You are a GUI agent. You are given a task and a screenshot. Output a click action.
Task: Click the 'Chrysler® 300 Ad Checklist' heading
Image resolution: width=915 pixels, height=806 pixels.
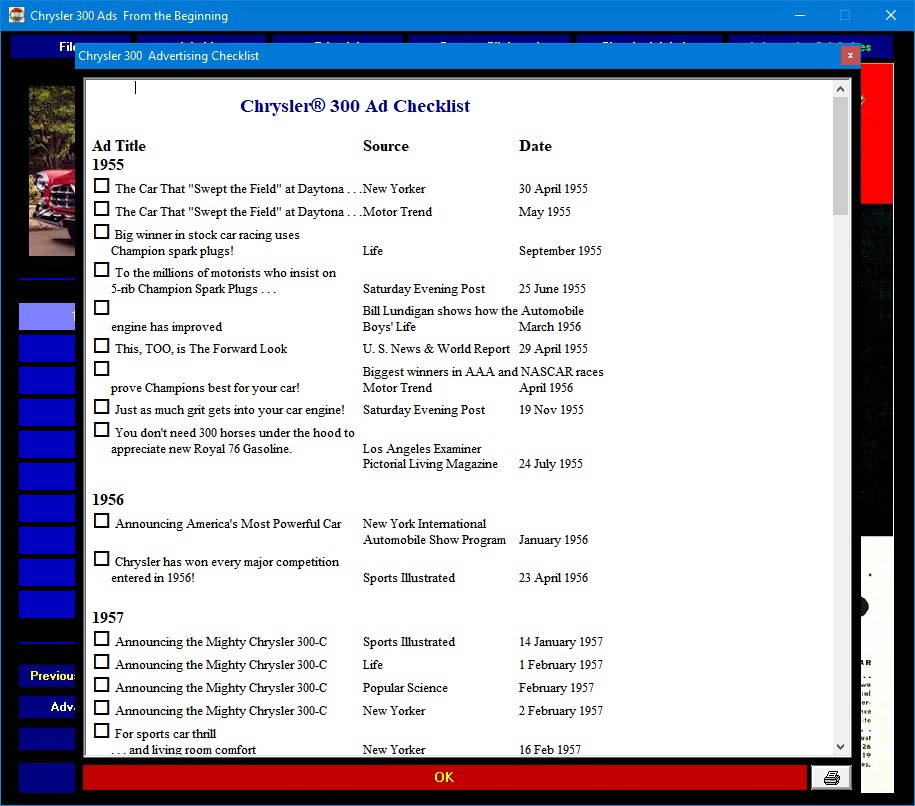coord(355,106)
